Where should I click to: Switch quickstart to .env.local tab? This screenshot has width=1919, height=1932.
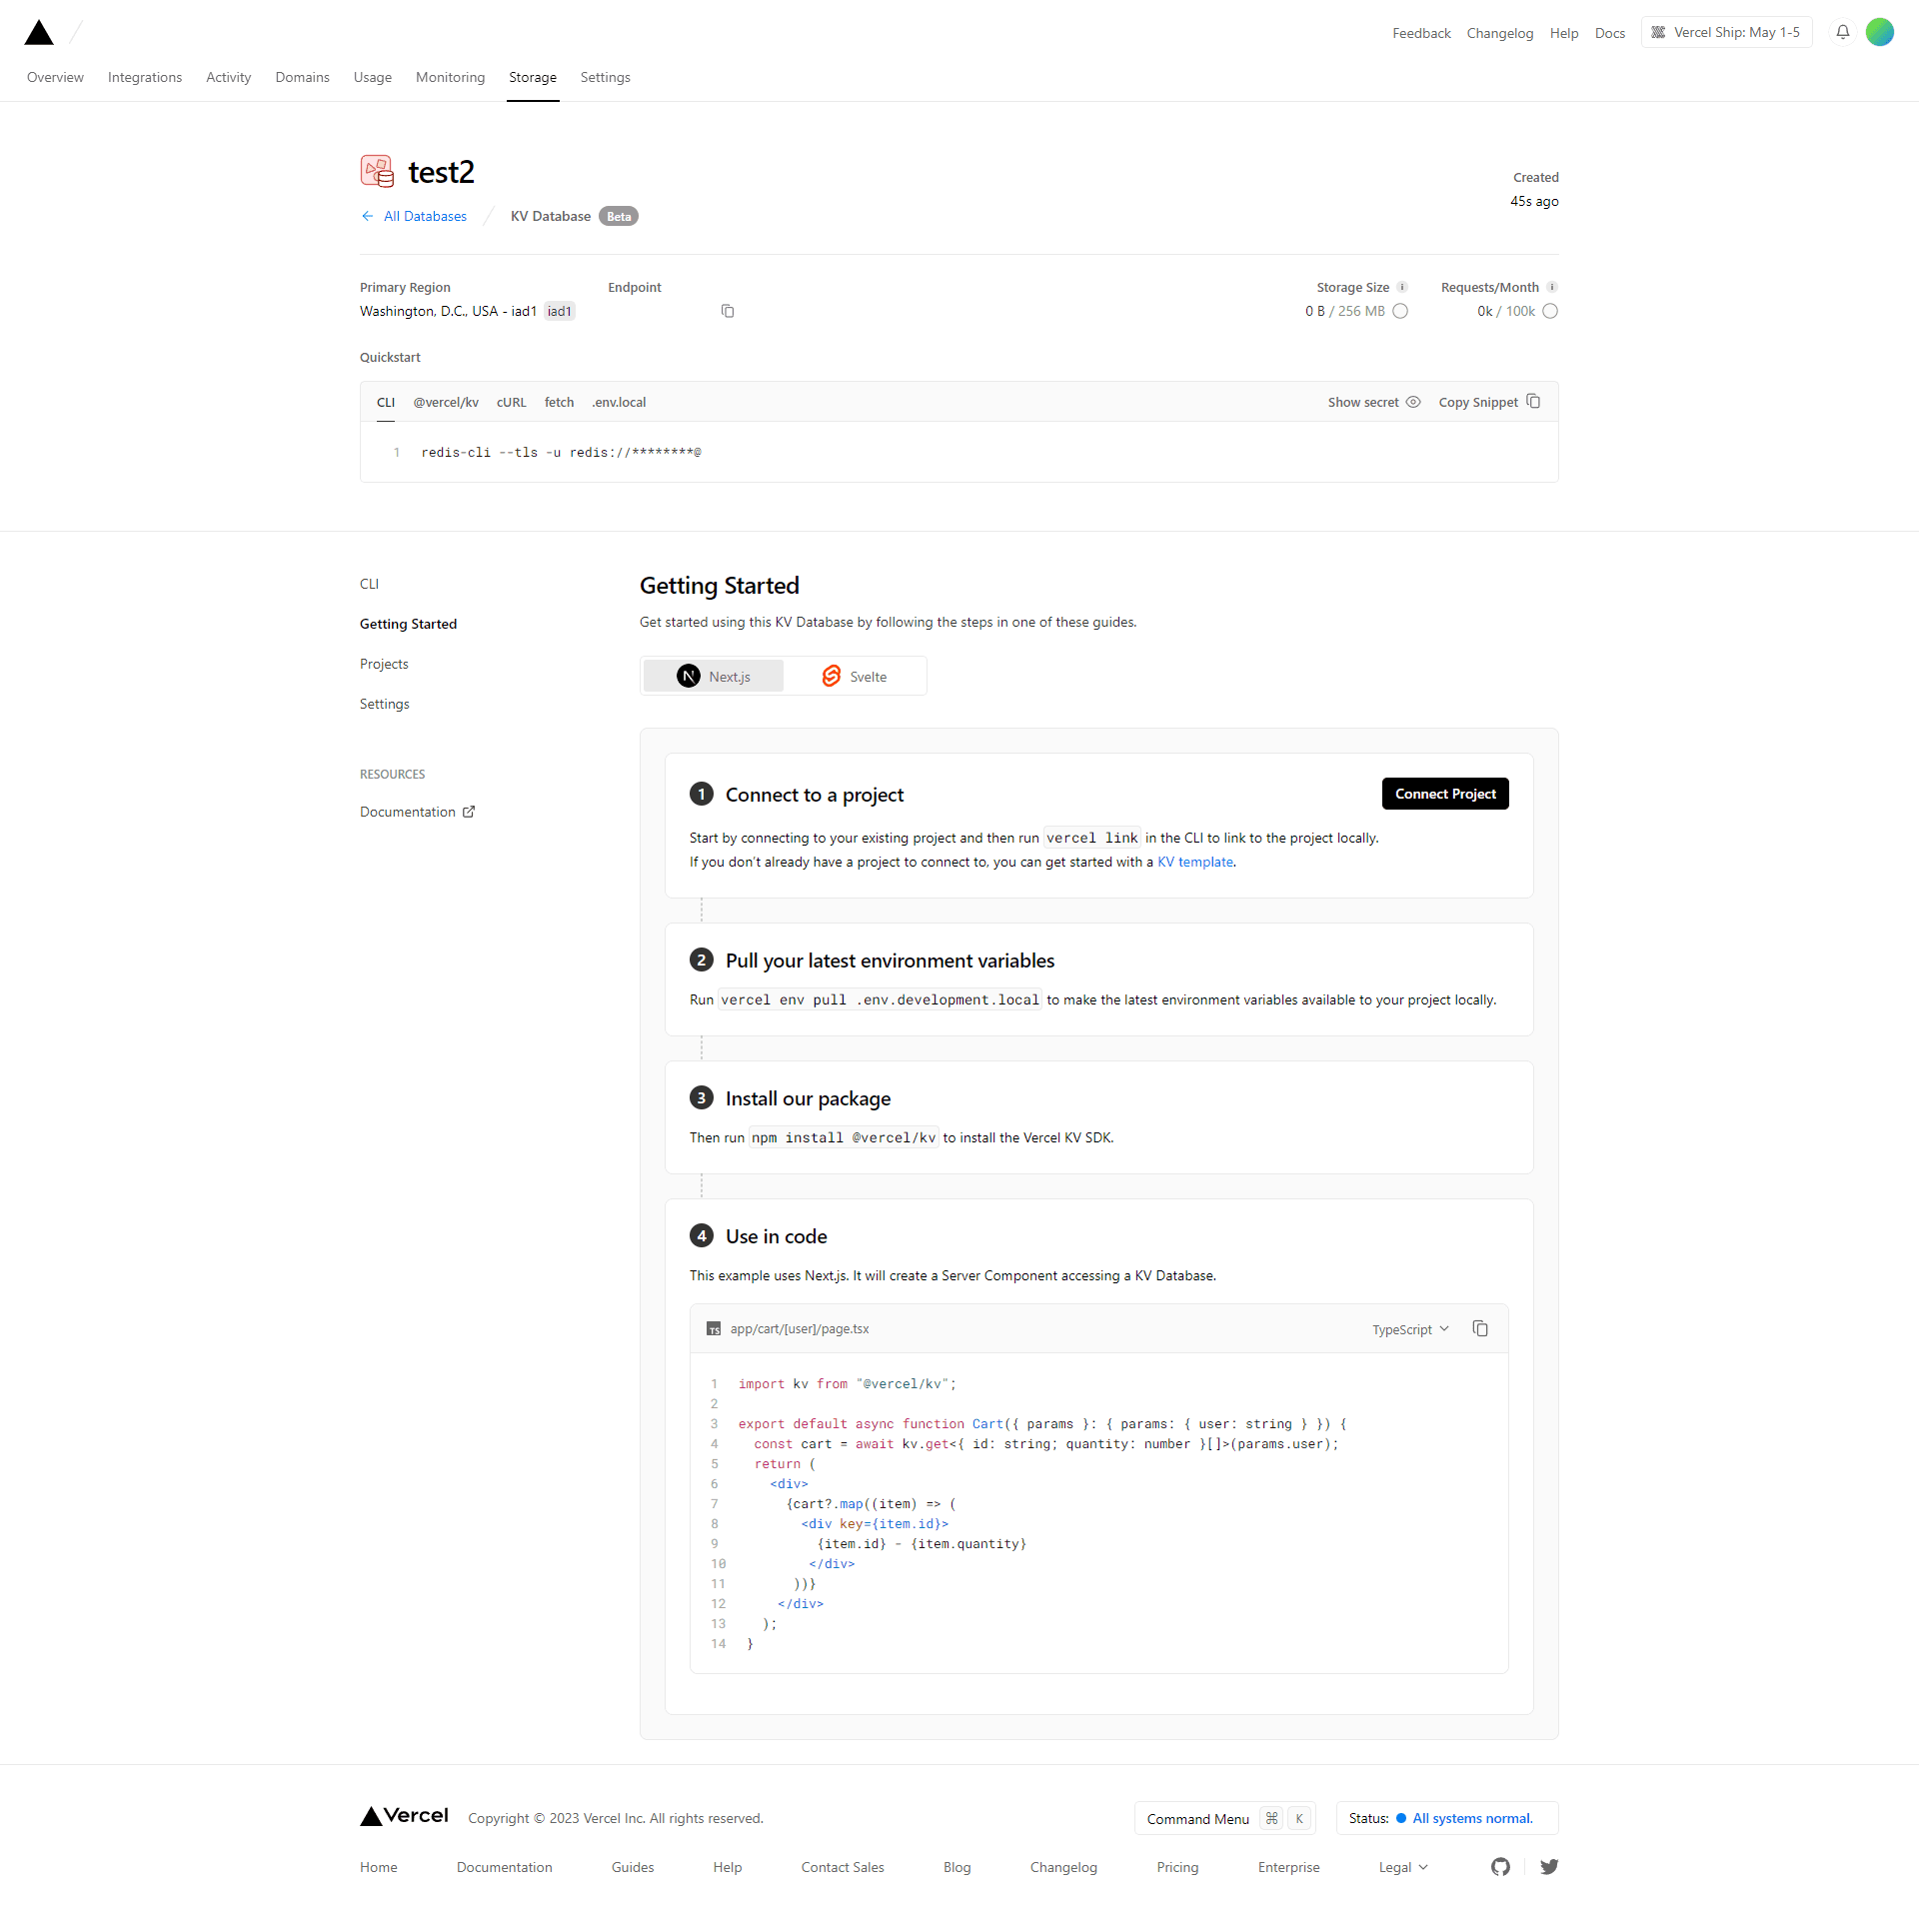tap(618, 402)
